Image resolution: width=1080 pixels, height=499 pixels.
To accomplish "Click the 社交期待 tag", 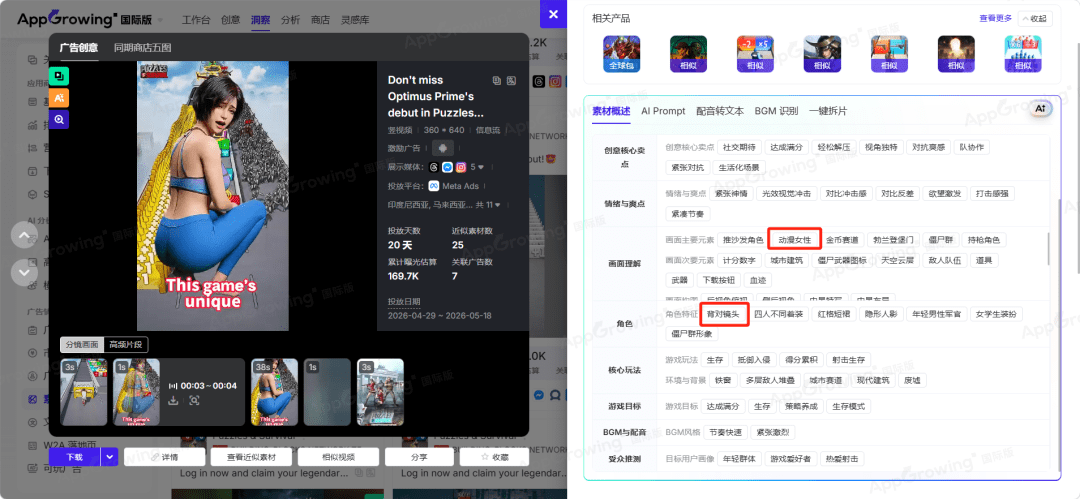I will point(739,147).
